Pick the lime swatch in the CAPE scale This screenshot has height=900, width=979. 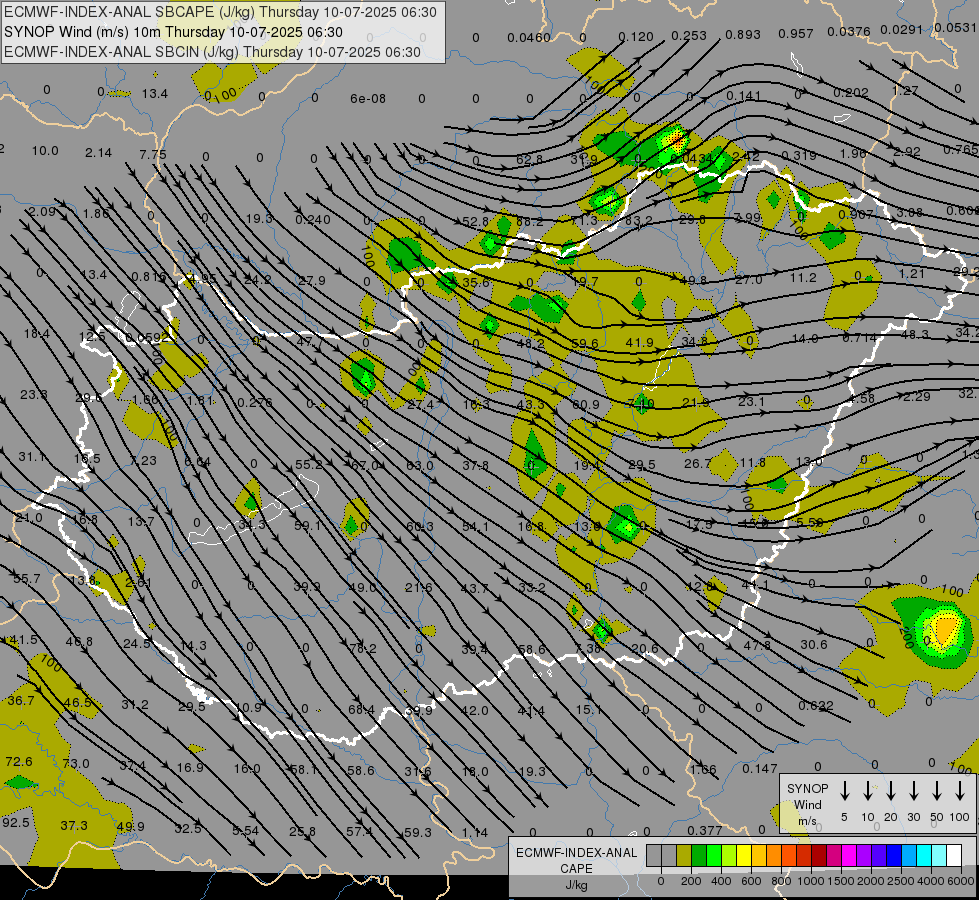click(729, 855)
